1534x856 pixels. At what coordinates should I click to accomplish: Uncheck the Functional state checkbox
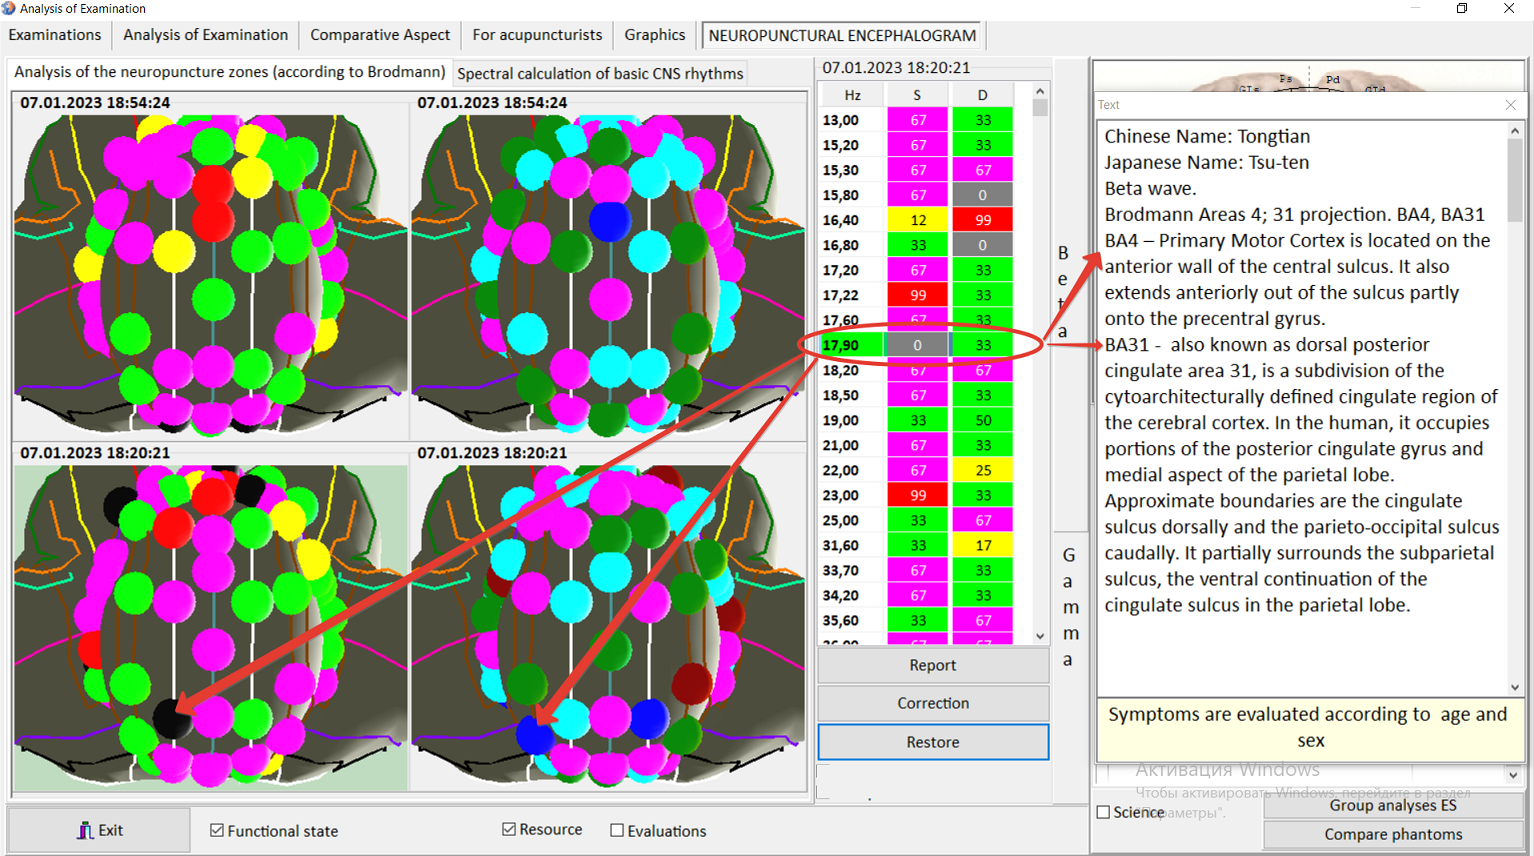point(217,830)
